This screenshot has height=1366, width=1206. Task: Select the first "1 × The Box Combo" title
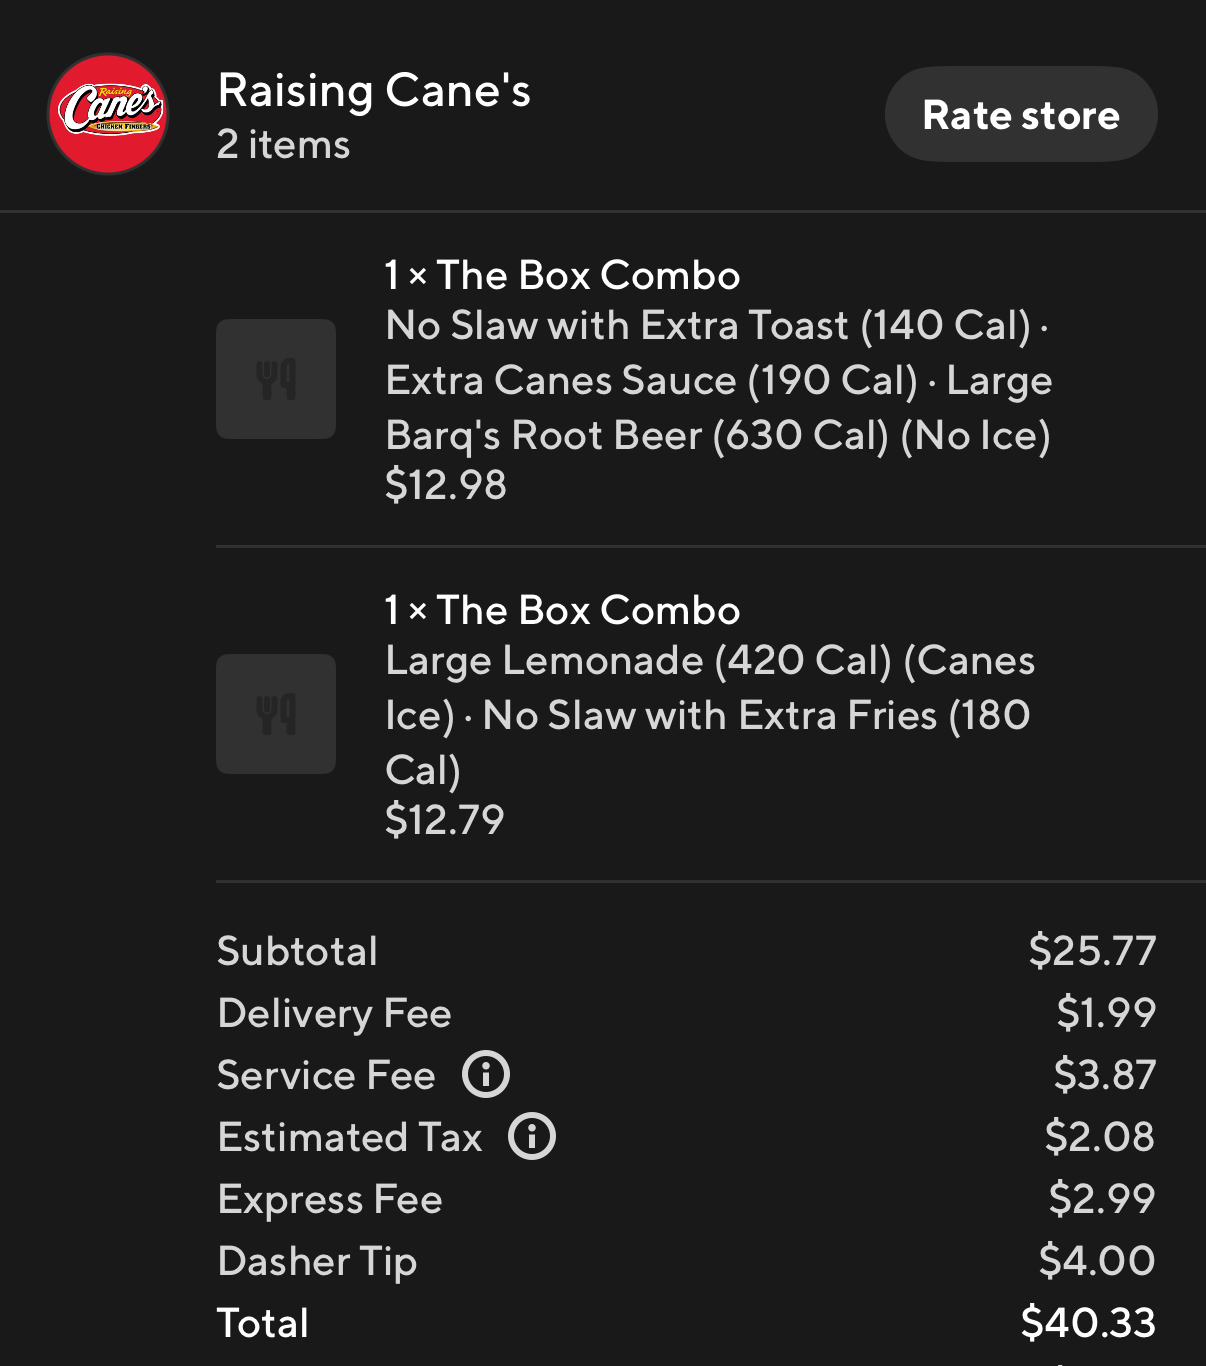tap(562, 276)
